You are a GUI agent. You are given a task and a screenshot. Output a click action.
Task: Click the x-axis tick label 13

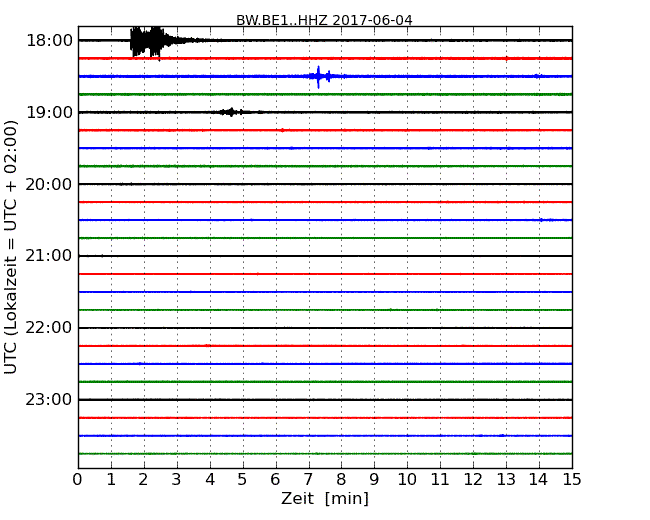(506, 479)
